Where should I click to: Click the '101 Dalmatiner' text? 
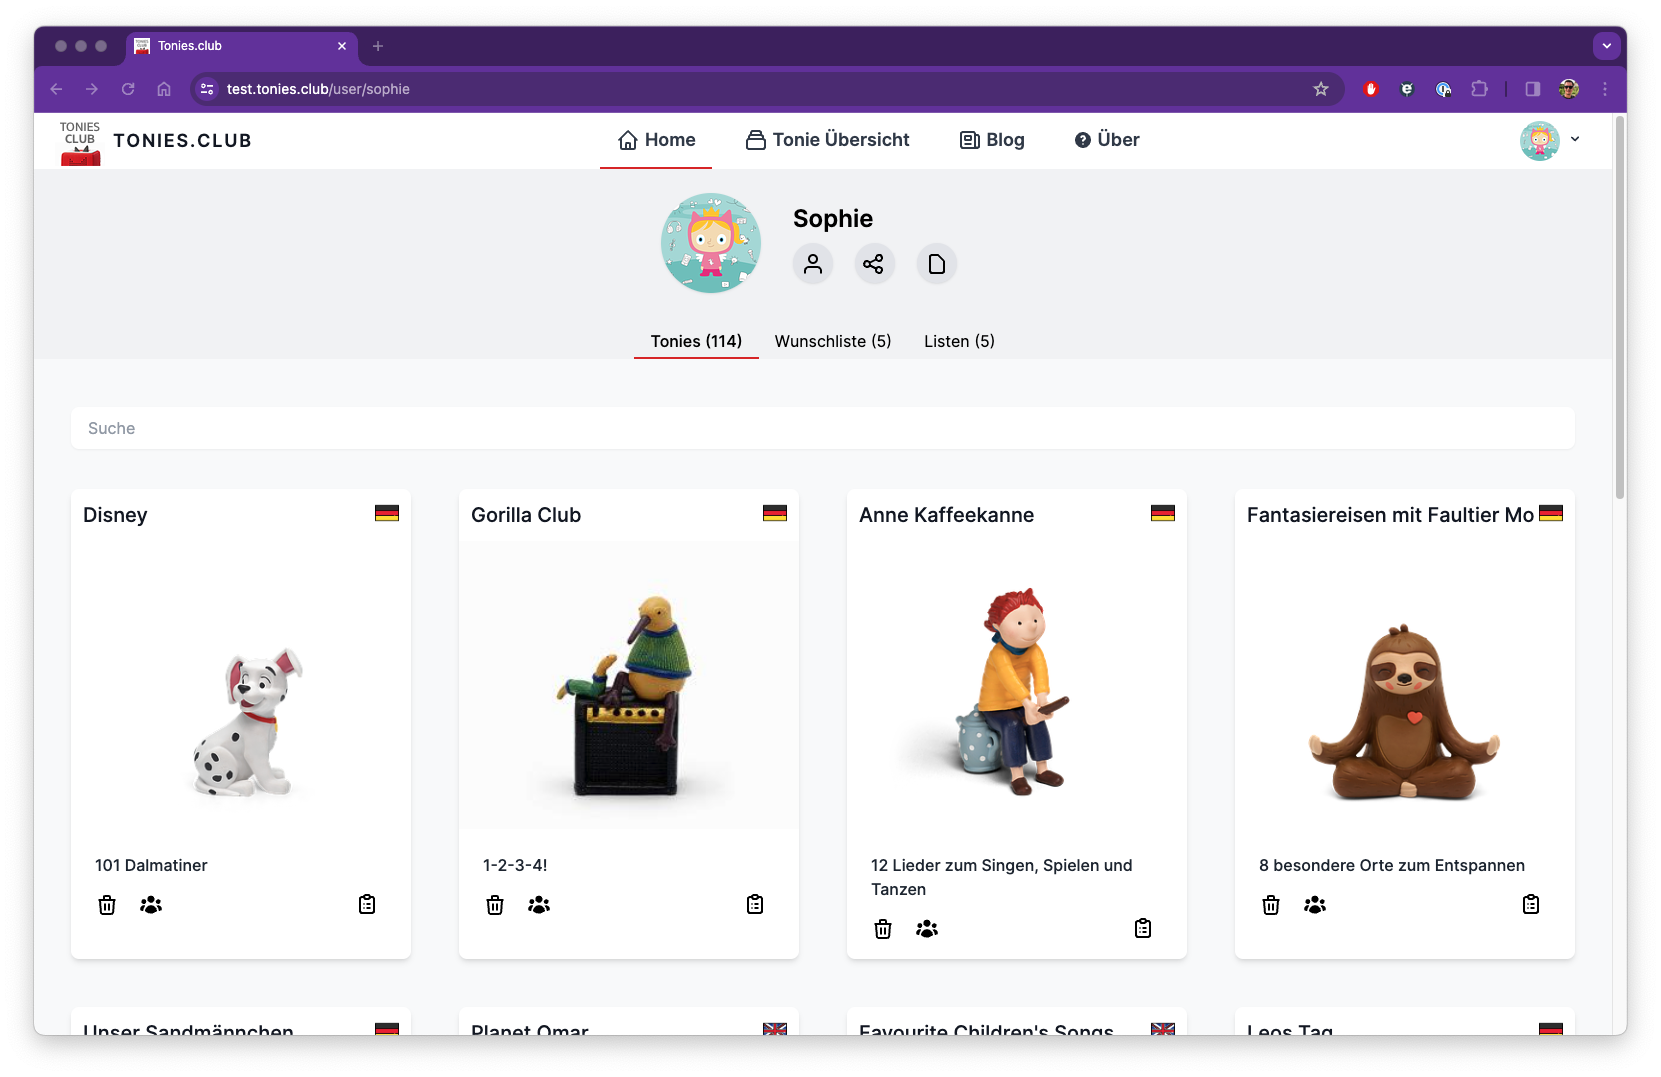pyautogui.click(x=151, y=865)
